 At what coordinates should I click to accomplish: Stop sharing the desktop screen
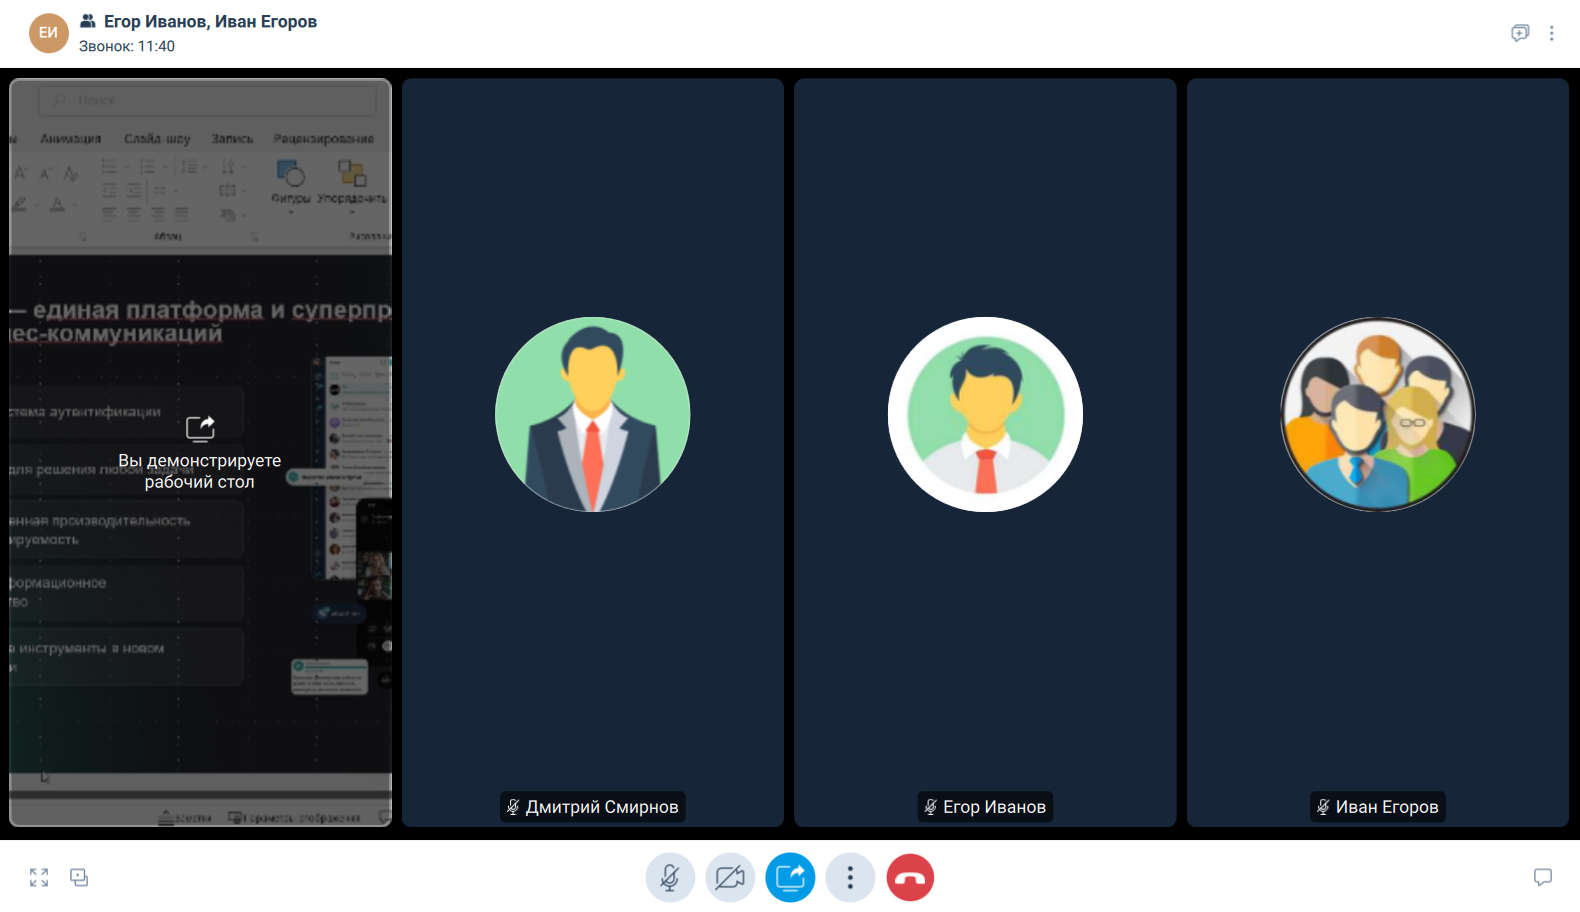tap(790, 878)
